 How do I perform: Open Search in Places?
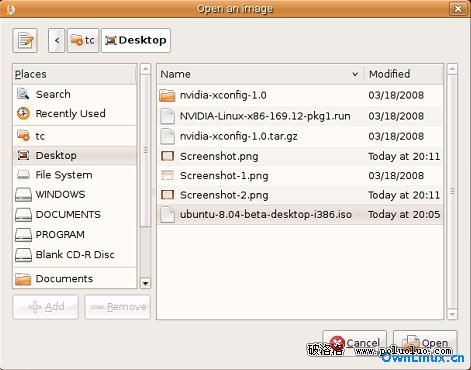coord(75,94)
